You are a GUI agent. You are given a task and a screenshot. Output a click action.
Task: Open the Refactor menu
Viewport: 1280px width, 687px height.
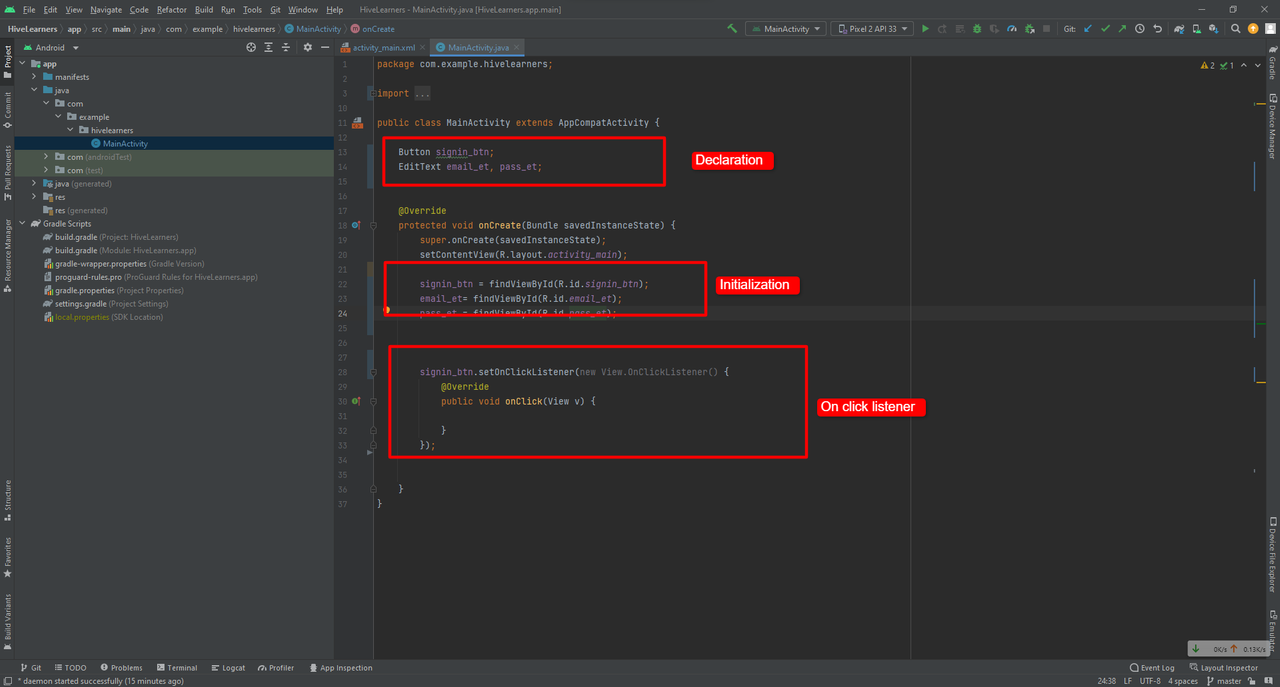[x=172, y=9]
